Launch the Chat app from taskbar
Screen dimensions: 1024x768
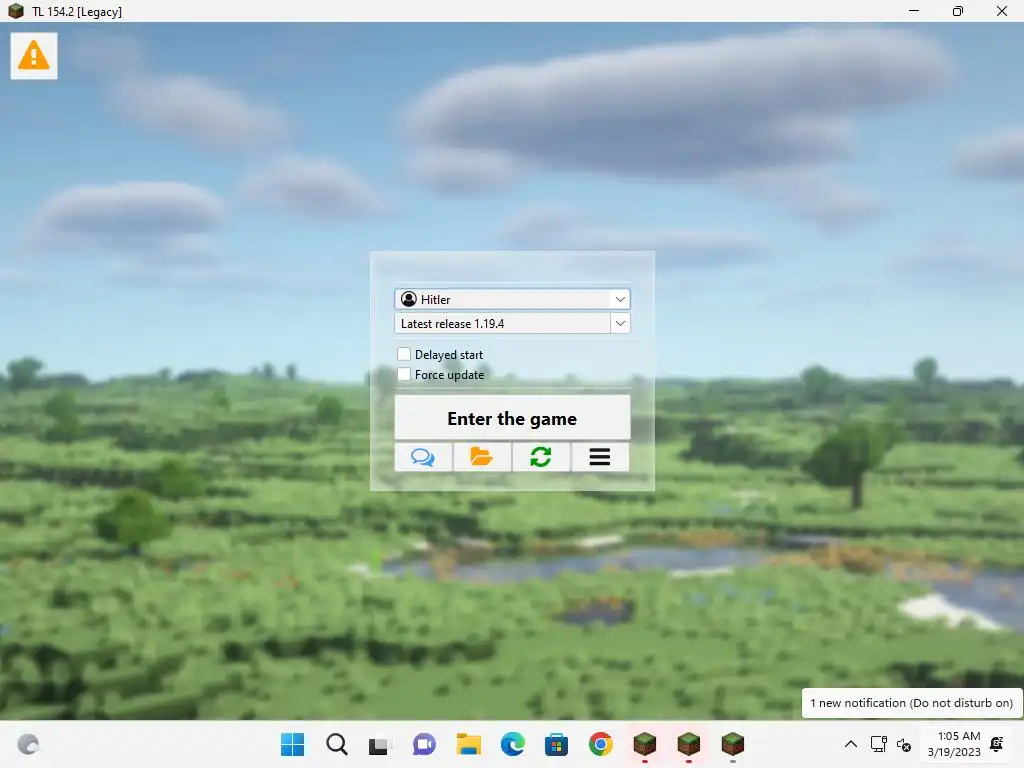424,744
